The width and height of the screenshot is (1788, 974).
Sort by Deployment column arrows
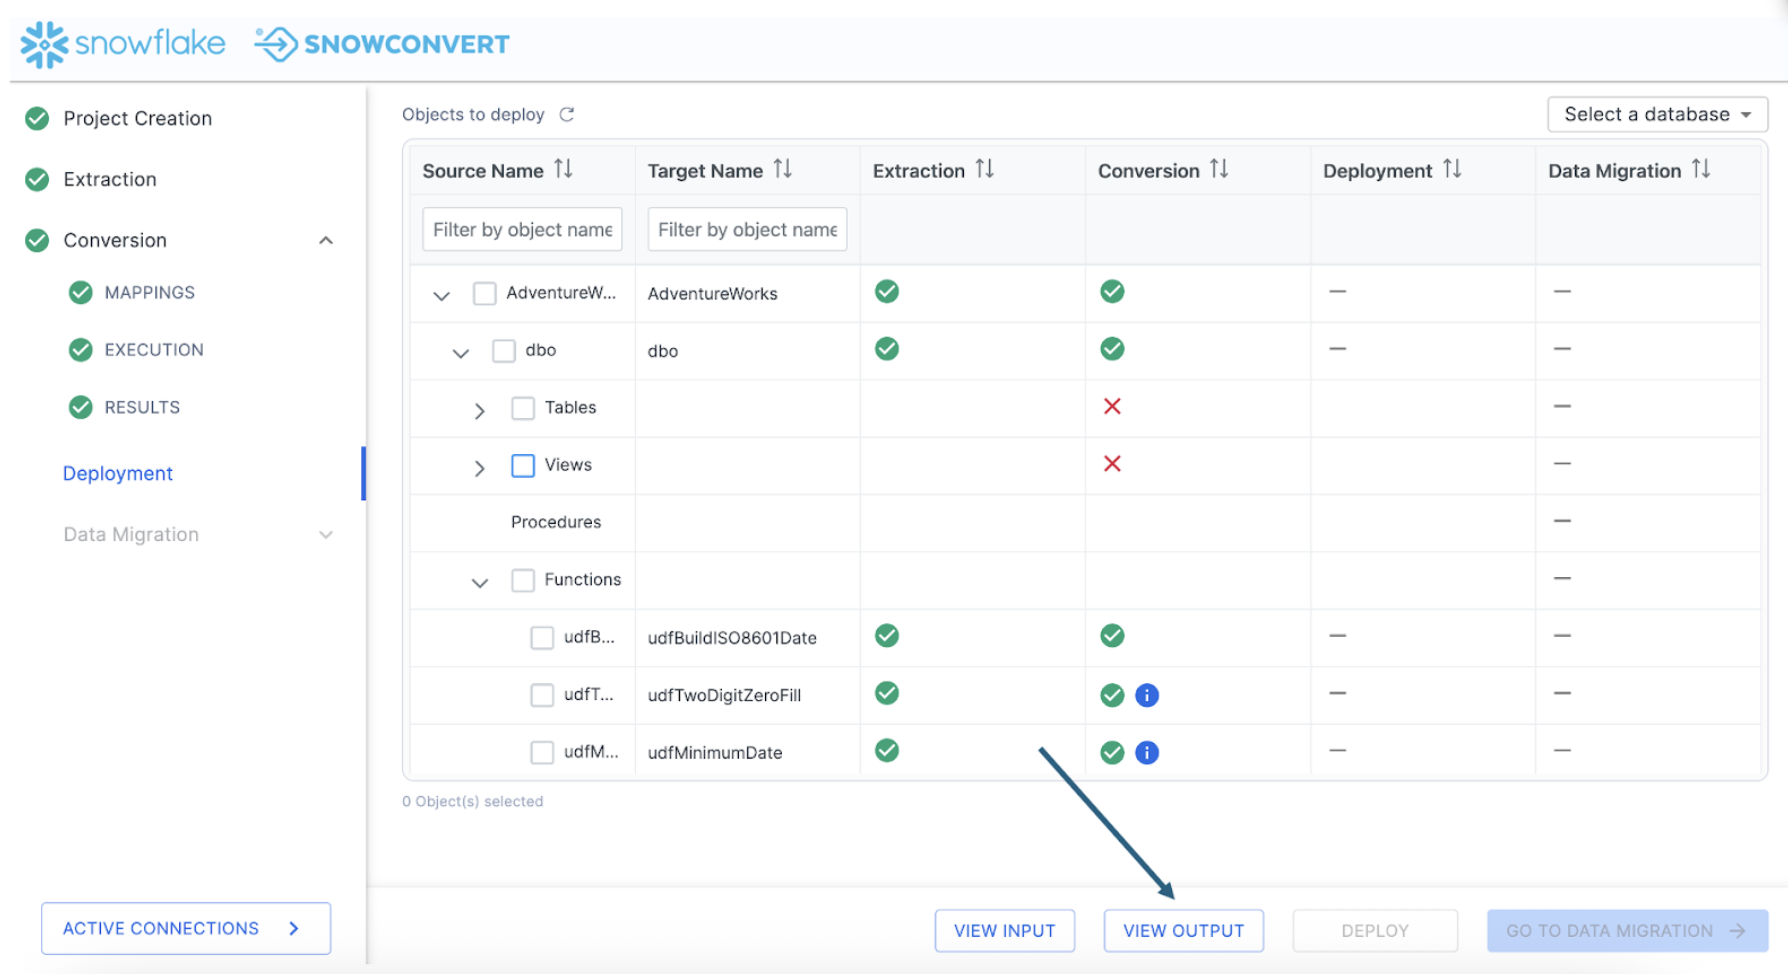1452,170
